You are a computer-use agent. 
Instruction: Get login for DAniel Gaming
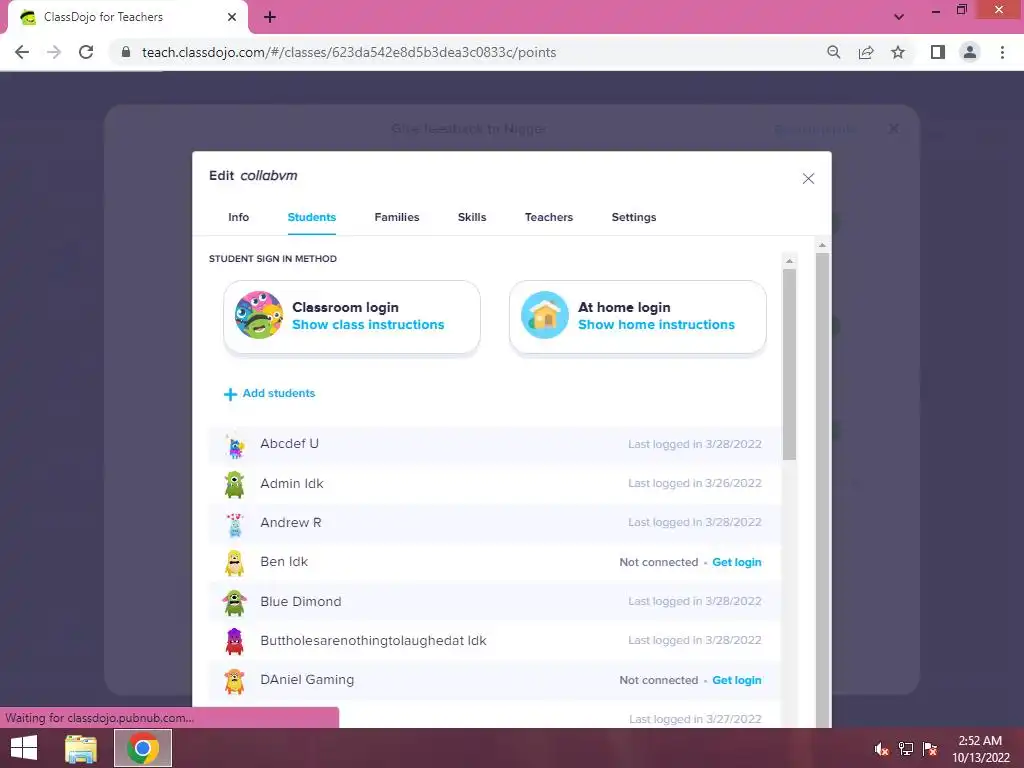click(x=737, y=680)
